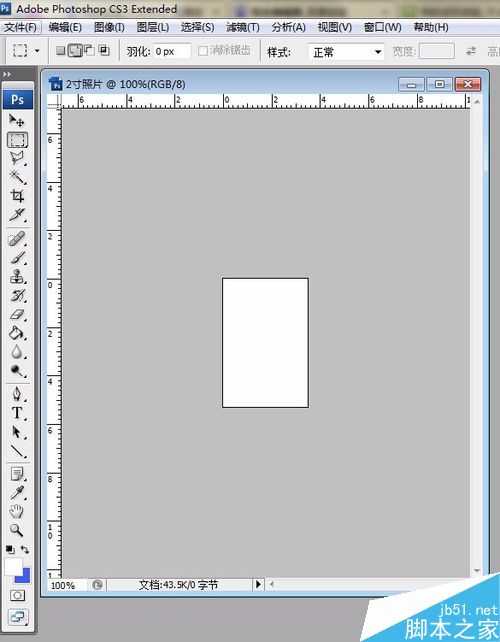Select the Paint Bucket tool
The height and width of the screenshot is (642, 500).
pos(17,333)
